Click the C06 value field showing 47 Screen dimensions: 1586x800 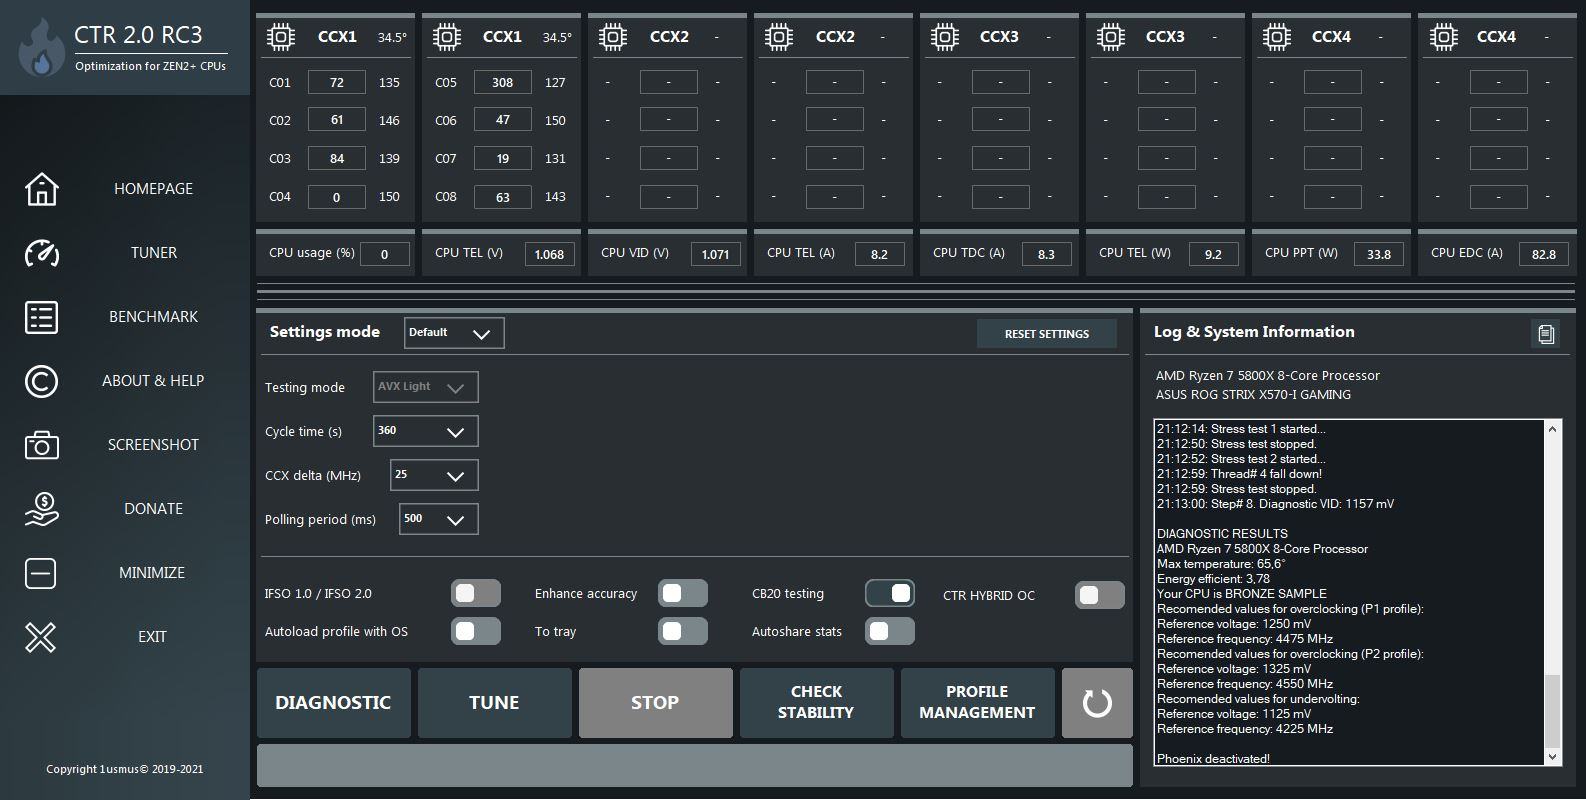(x=502, y=120)
